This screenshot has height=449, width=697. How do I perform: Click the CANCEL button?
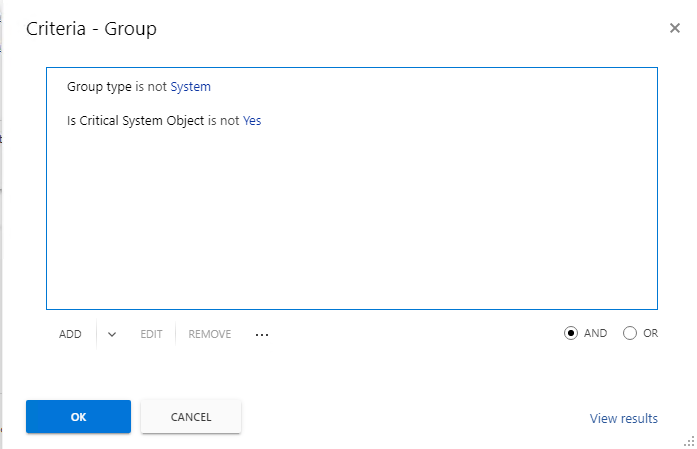click(x=191, y=417)
